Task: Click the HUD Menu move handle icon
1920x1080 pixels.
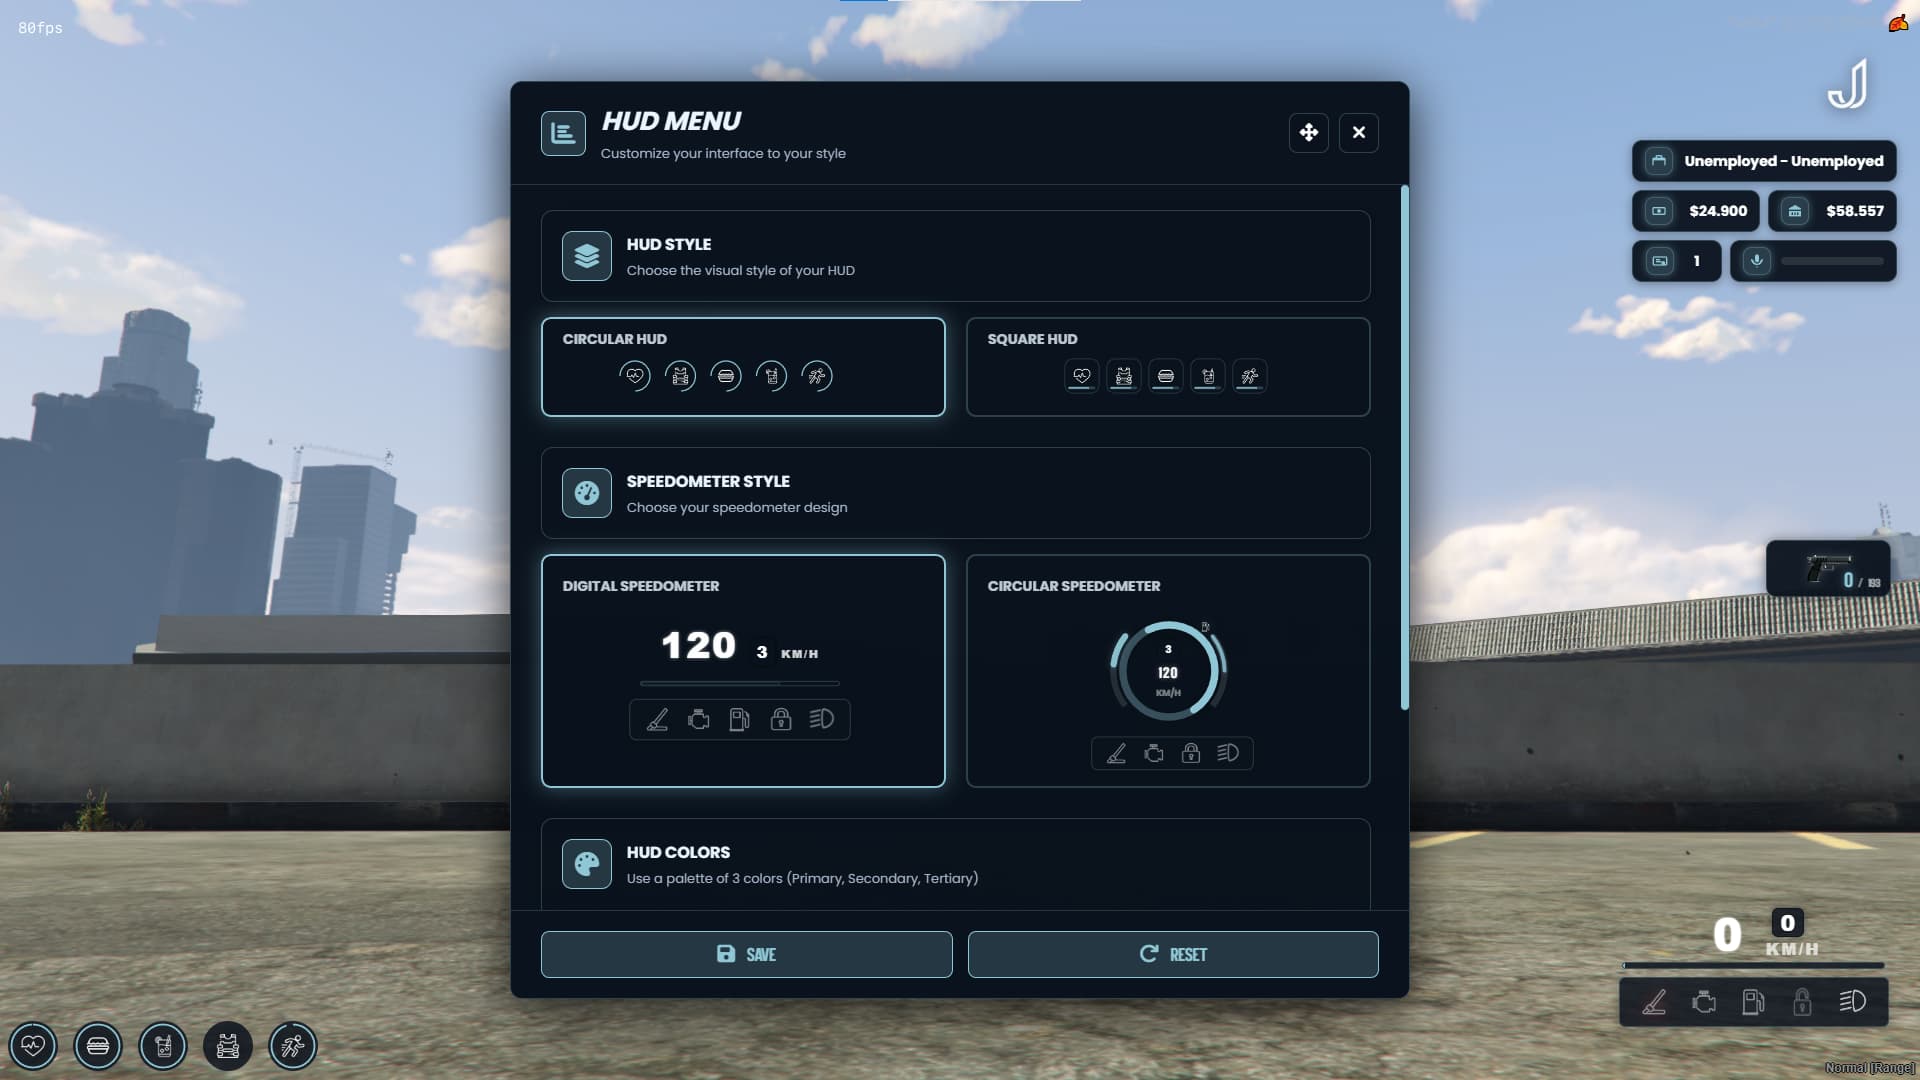Action: point(1308,132)
